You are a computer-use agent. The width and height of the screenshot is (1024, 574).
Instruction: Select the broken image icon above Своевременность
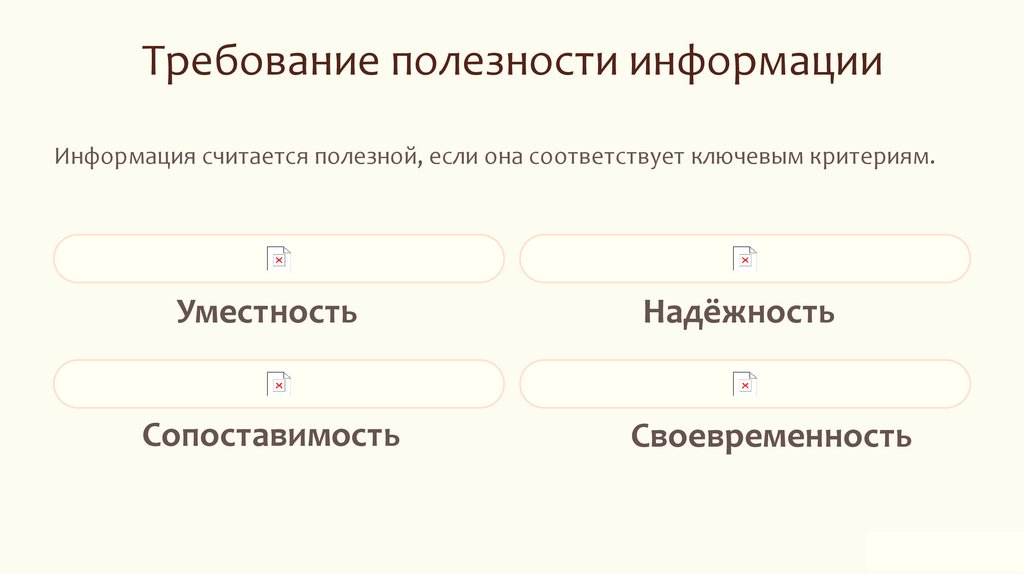click(744, 383)
